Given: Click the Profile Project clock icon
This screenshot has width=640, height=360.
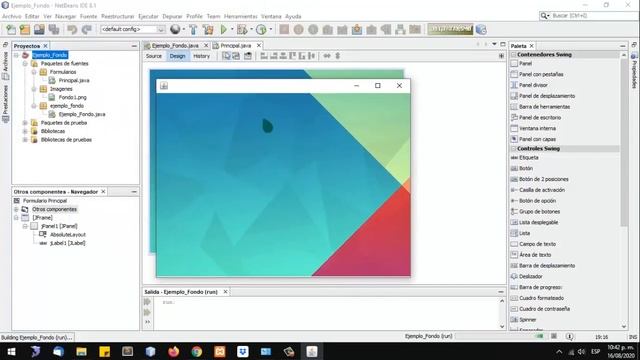Looking at the screenshot, I should 261,29.
